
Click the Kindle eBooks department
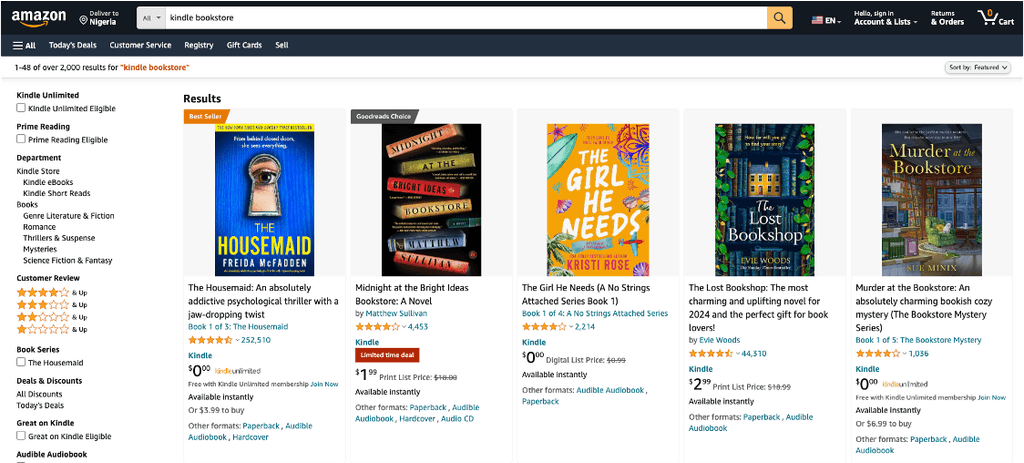[48, 182]
